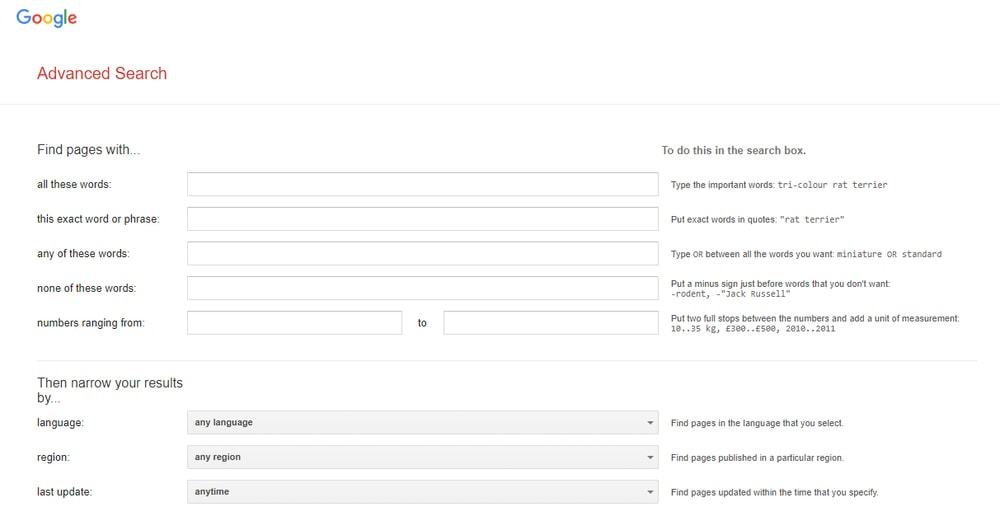Screen dimensions: 1000x507
Task: Focus the starting number range field
Action: tap(294, 323)
